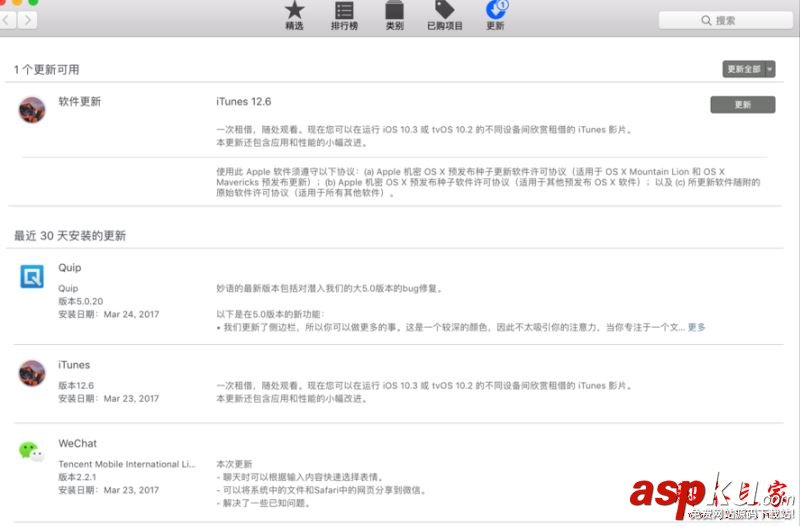Click the green fullscreen window button
The image size is (800, 526).
33,2
